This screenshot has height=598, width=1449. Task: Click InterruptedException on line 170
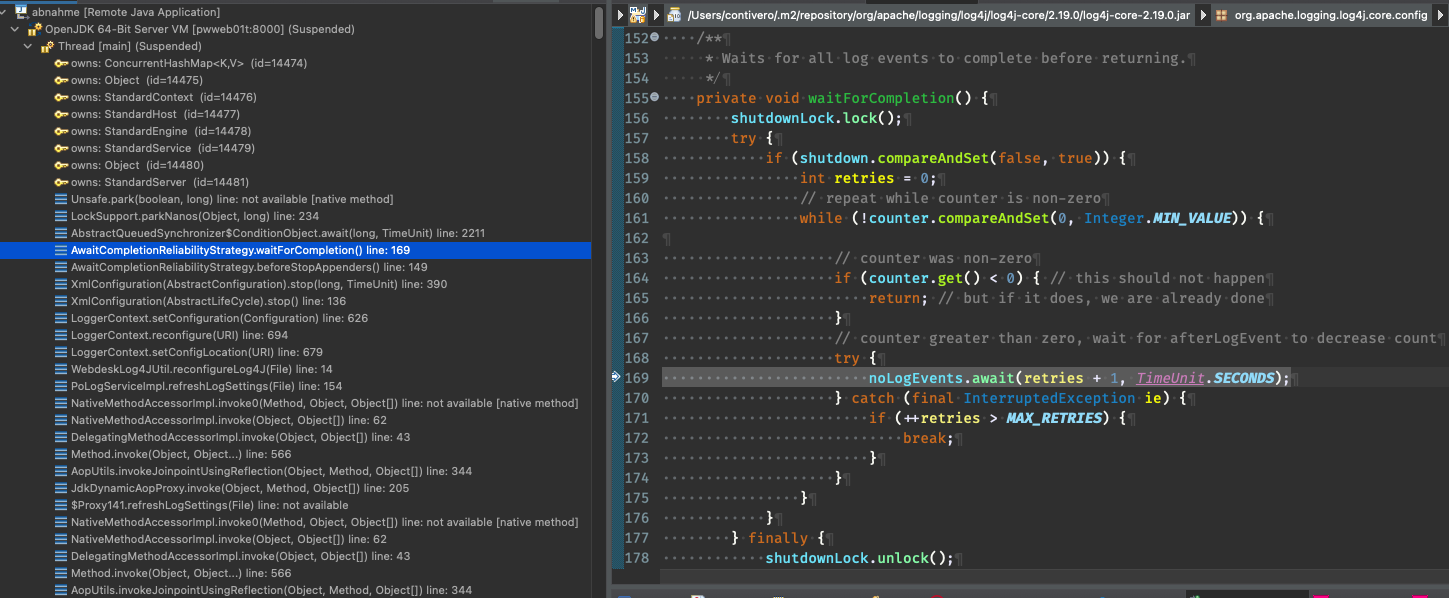1050,398
